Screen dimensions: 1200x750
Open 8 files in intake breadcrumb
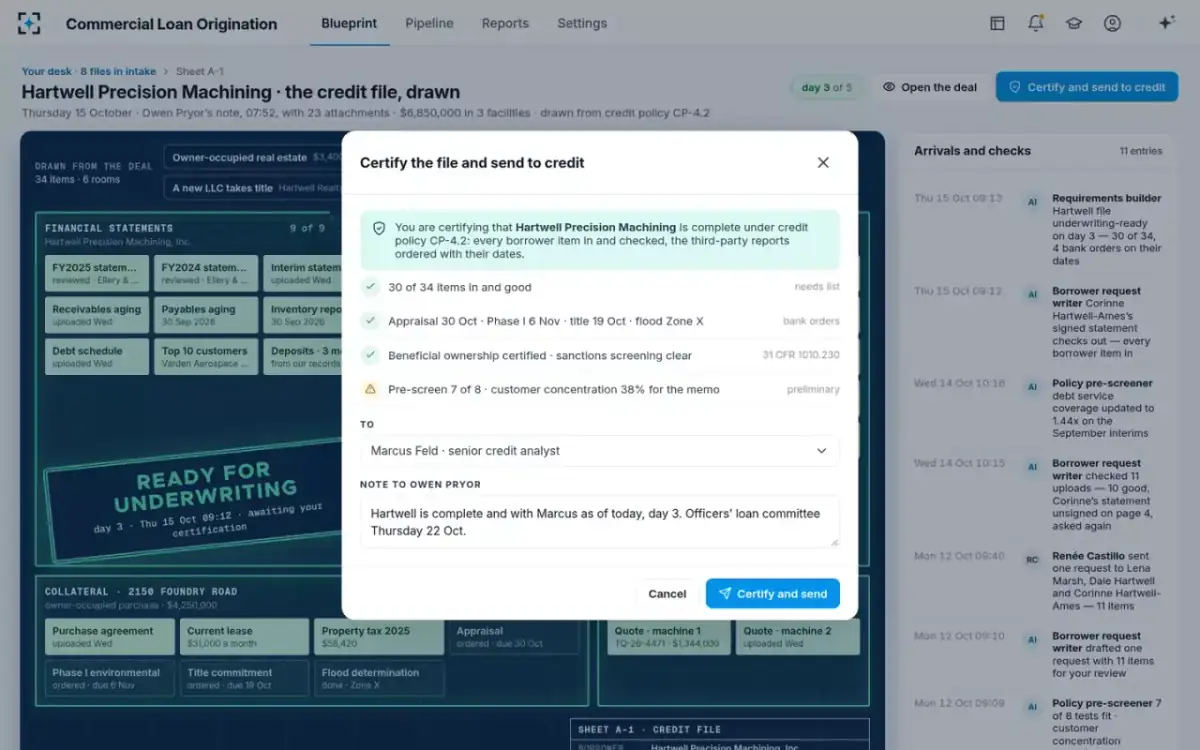click(118, 71)
